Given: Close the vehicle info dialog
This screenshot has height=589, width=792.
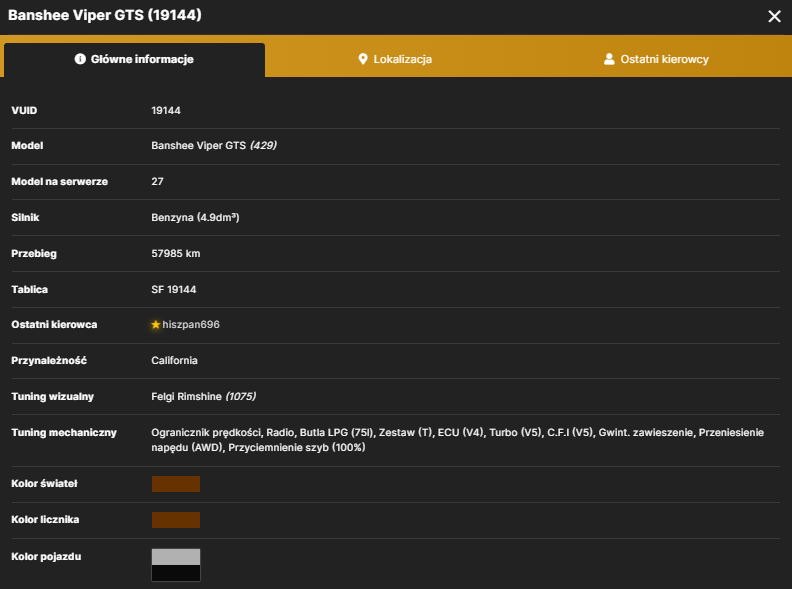Looking at the screenshot, I should click(x=774, y=16).
